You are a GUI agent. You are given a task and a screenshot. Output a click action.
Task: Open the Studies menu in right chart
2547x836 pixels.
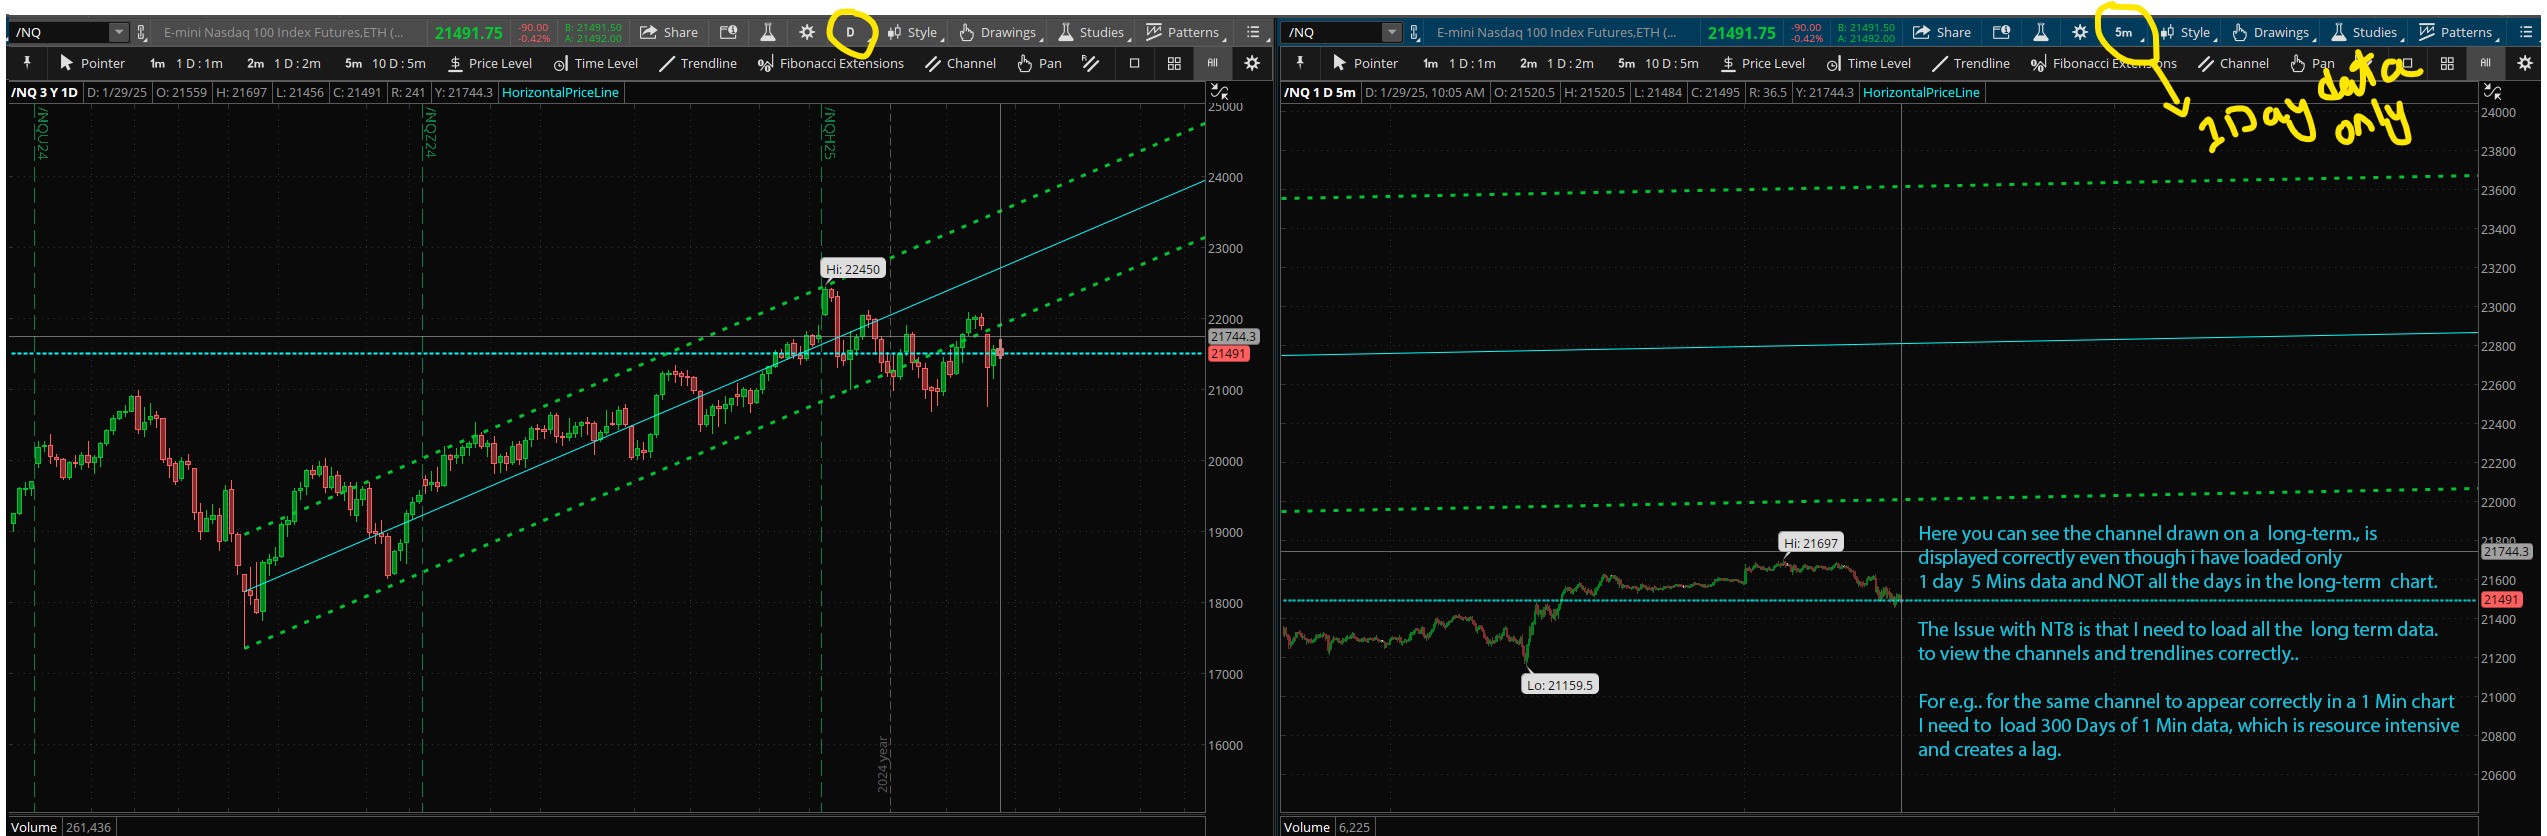pos(2366,32)
